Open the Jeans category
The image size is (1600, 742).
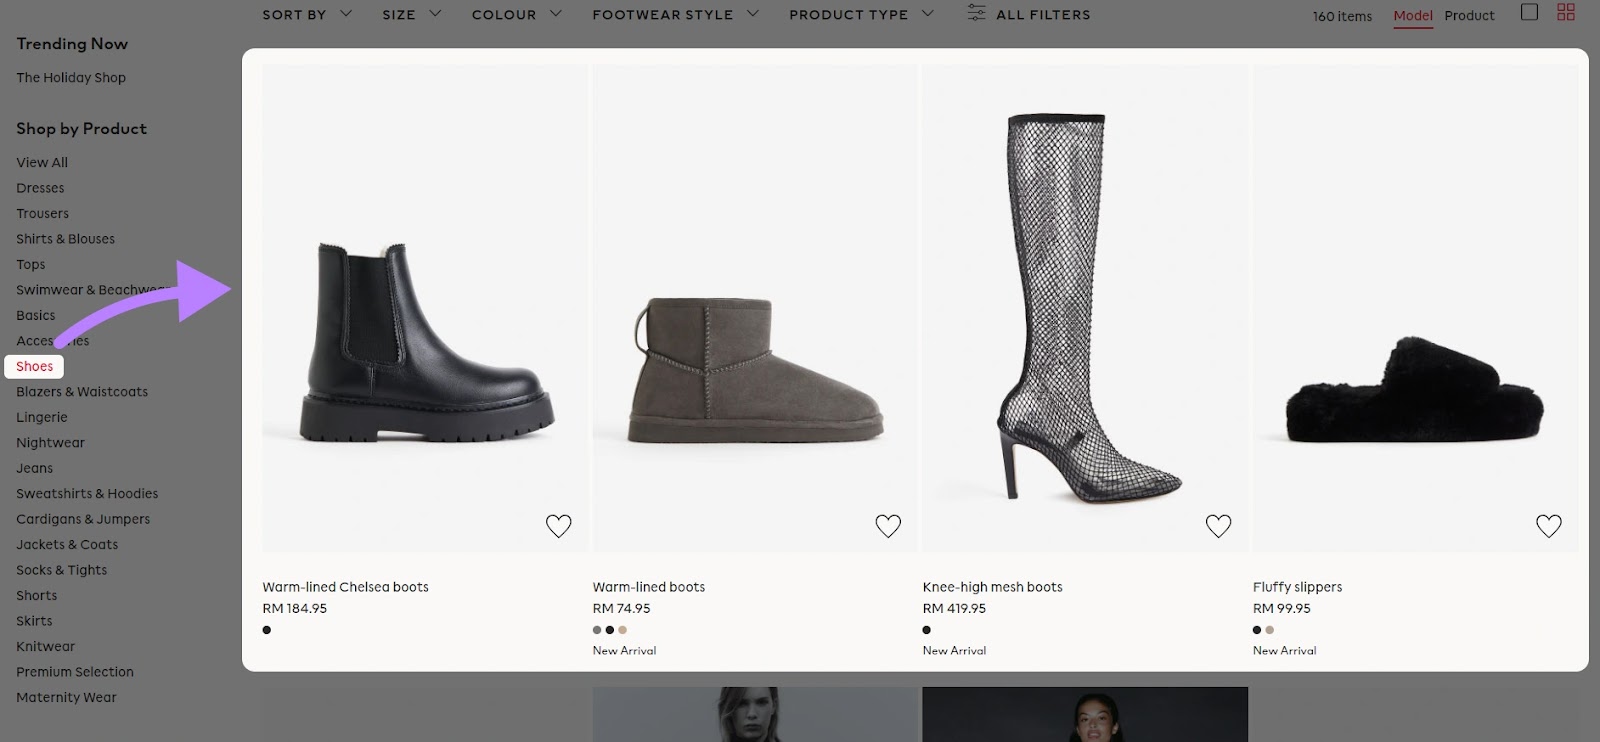coord(34,467)
